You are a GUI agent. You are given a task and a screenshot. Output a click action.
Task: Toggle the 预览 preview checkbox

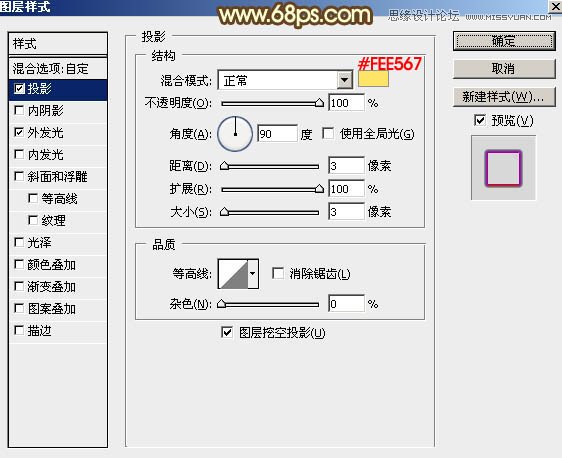coord(480,120)
